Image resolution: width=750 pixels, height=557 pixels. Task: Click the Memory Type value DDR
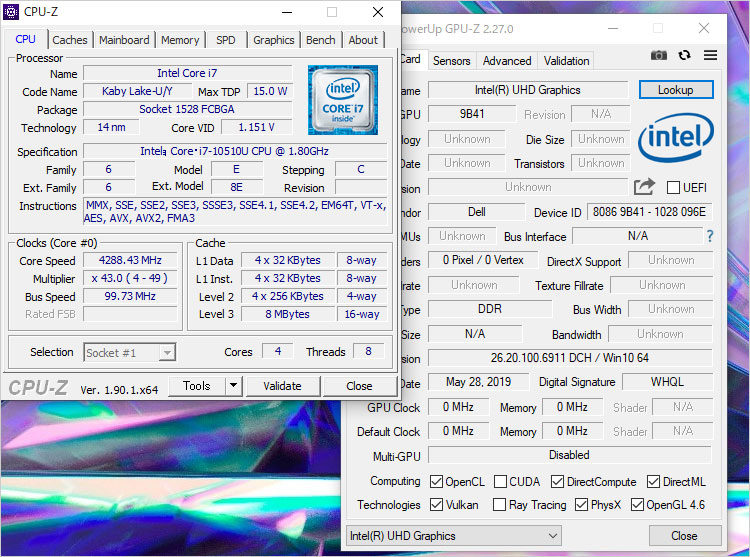[x=490, y=309]
